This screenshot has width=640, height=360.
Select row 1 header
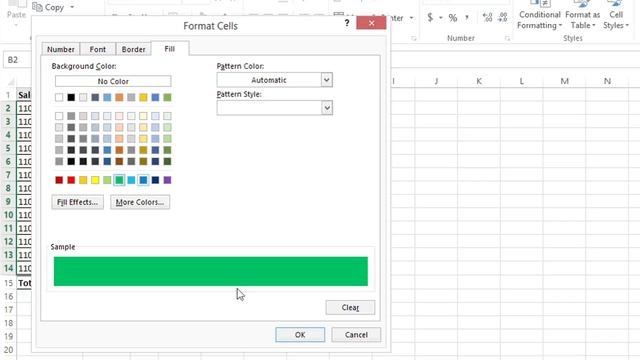[x=8, y=95]
